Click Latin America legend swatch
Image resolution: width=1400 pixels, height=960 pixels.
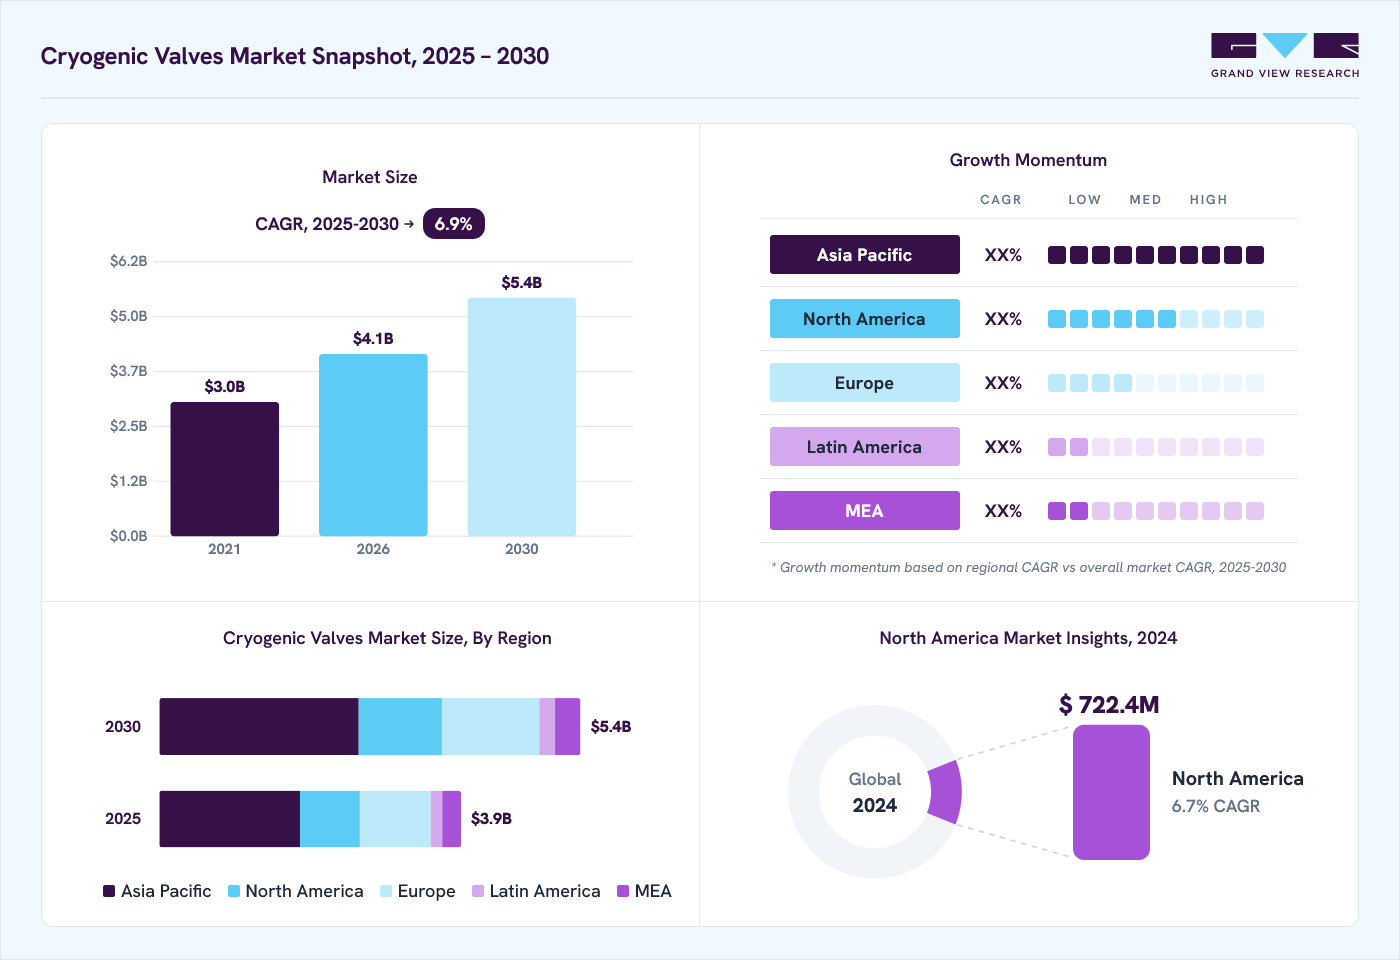tap(478, 891)
